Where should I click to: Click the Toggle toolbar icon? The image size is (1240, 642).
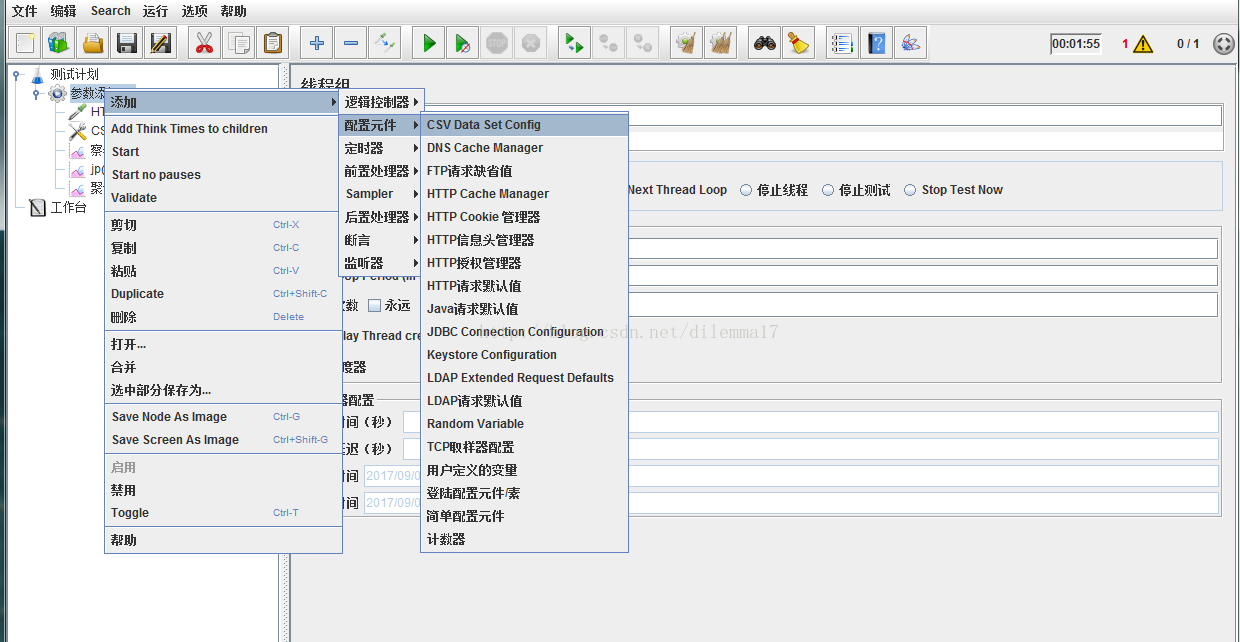click(385, 43)
